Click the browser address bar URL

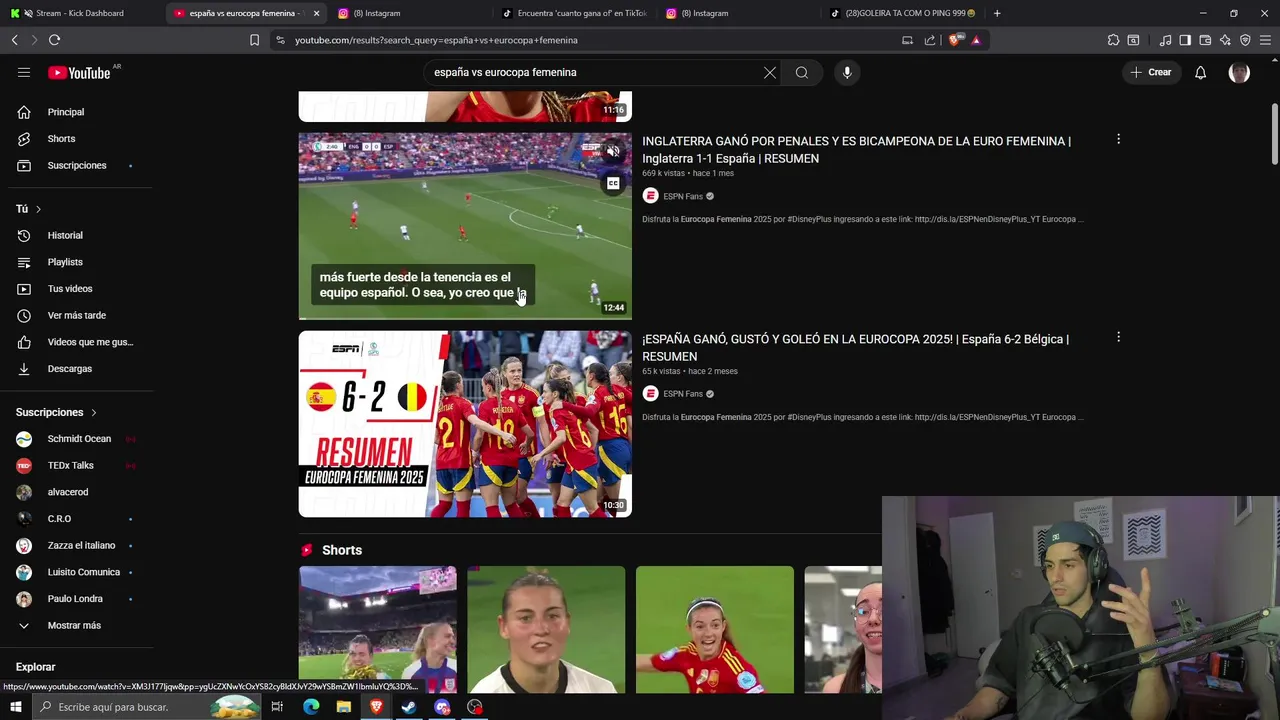pos(436,40)
